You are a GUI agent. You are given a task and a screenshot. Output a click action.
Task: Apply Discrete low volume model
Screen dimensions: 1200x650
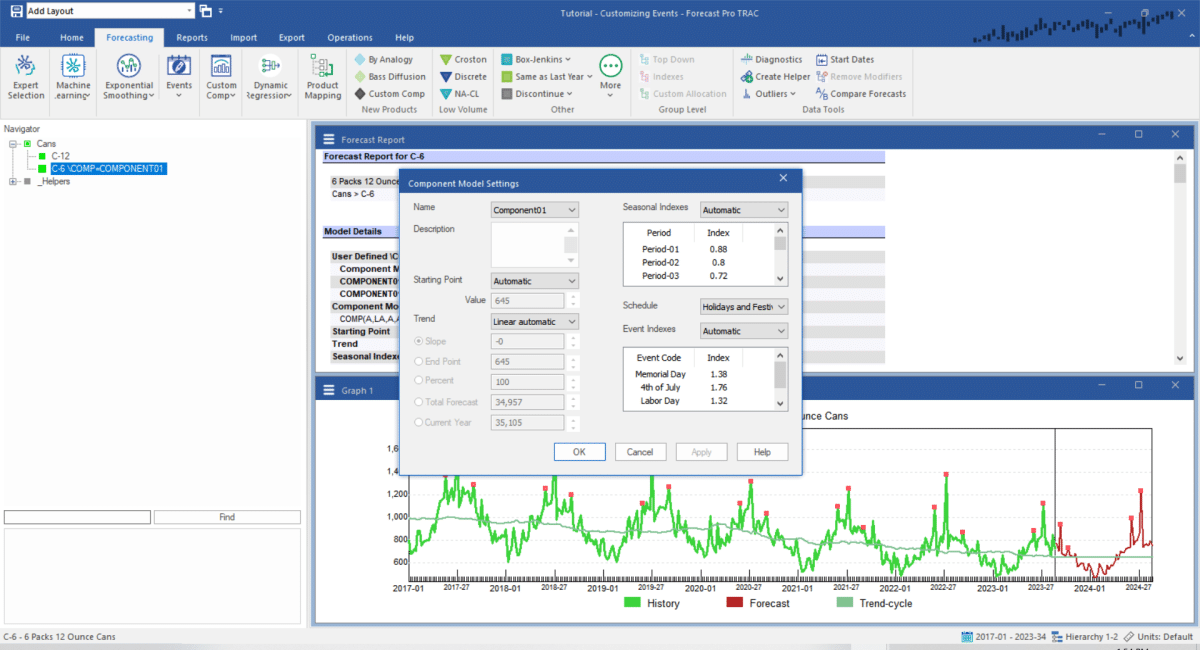(464, 76)
